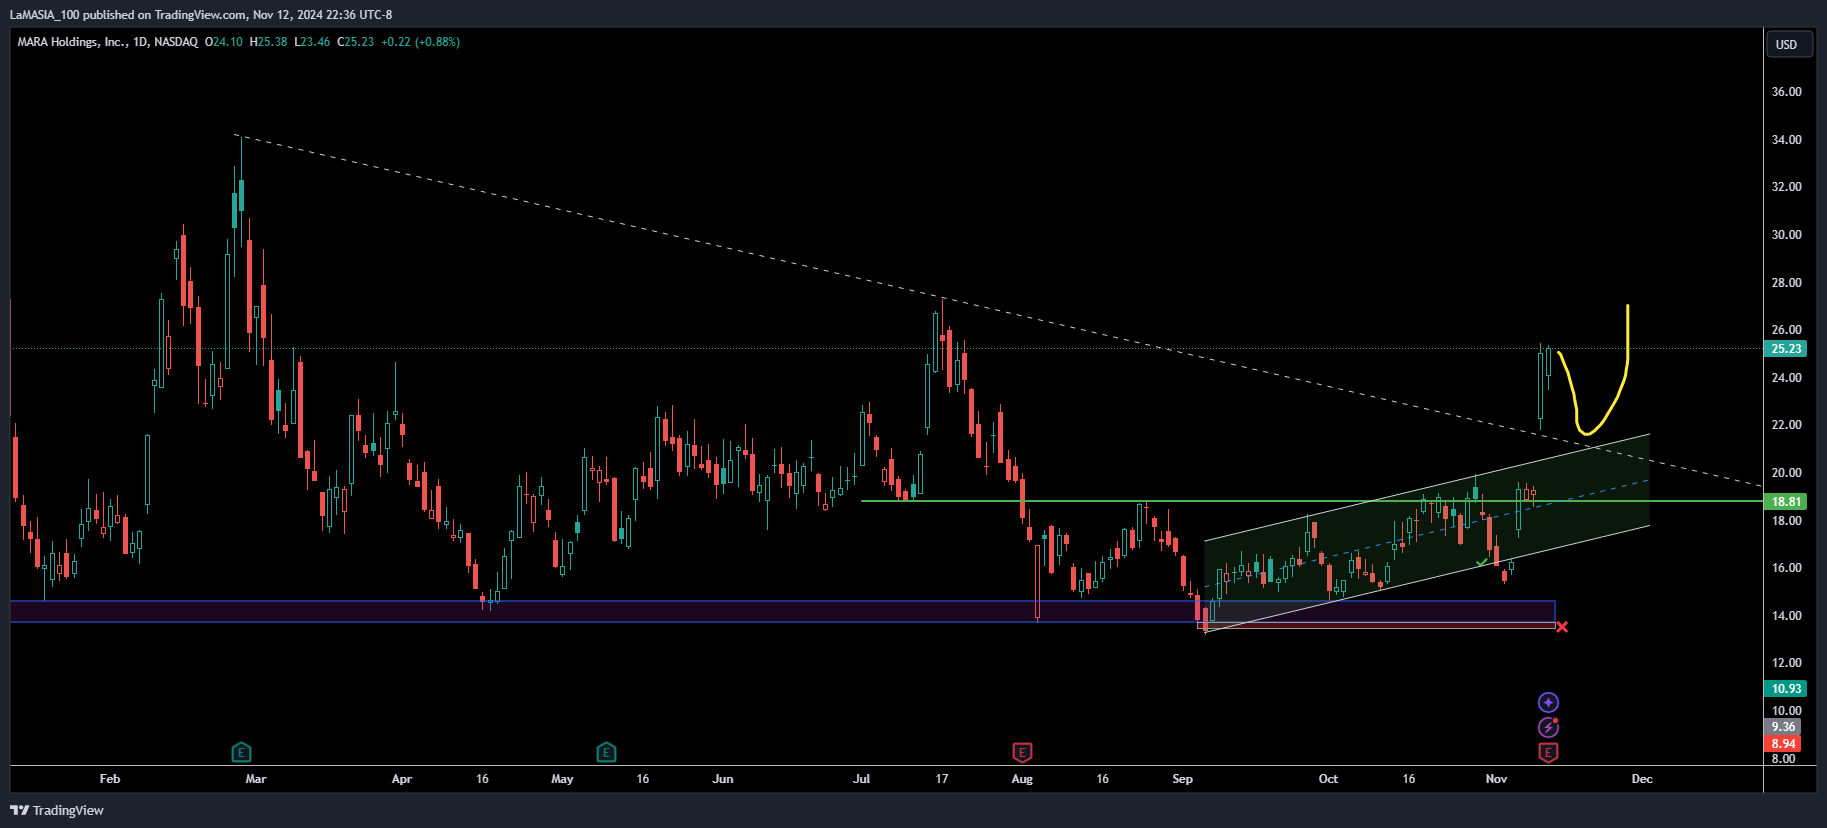Click the 22.00 price axis label
The width and height of the screenshot is (1827, 828).
click(1786, 425)
